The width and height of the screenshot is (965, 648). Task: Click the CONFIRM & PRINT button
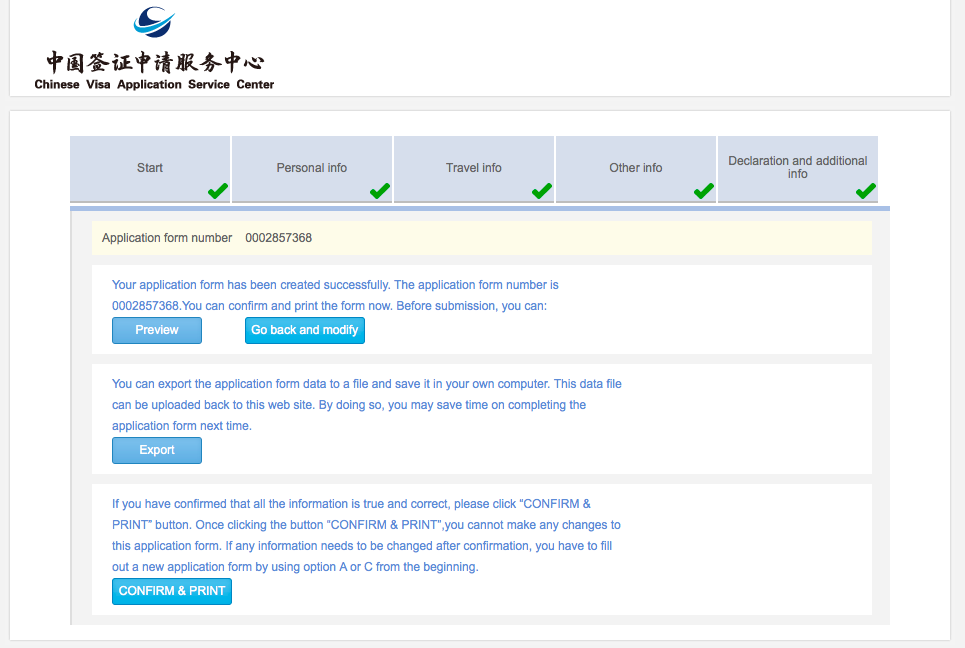click(x=172, y=592)
